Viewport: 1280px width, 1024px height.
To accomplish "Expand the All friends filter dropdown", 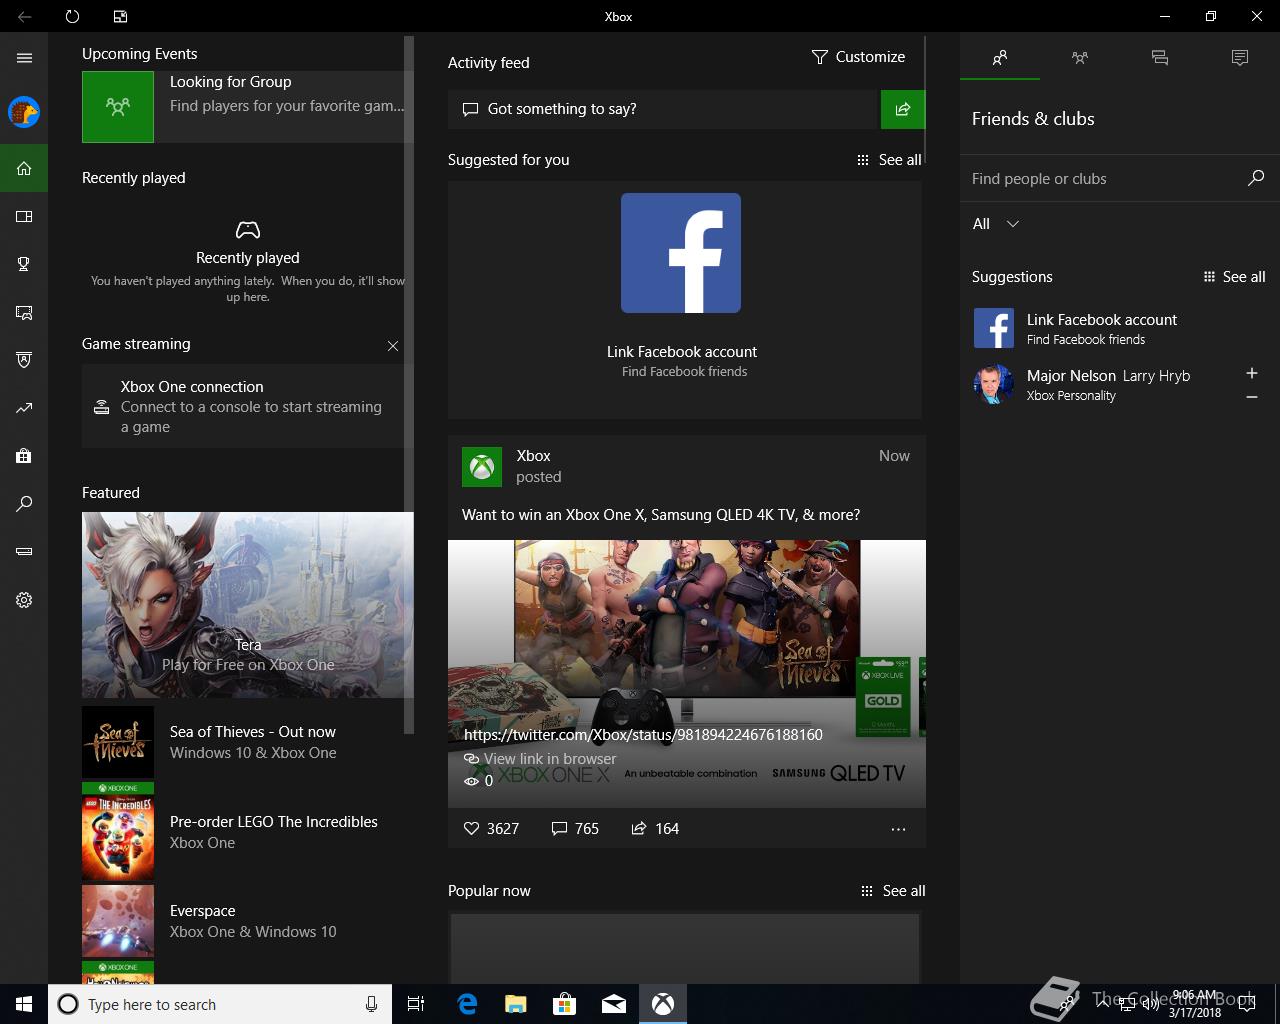I will coord(996,224).
